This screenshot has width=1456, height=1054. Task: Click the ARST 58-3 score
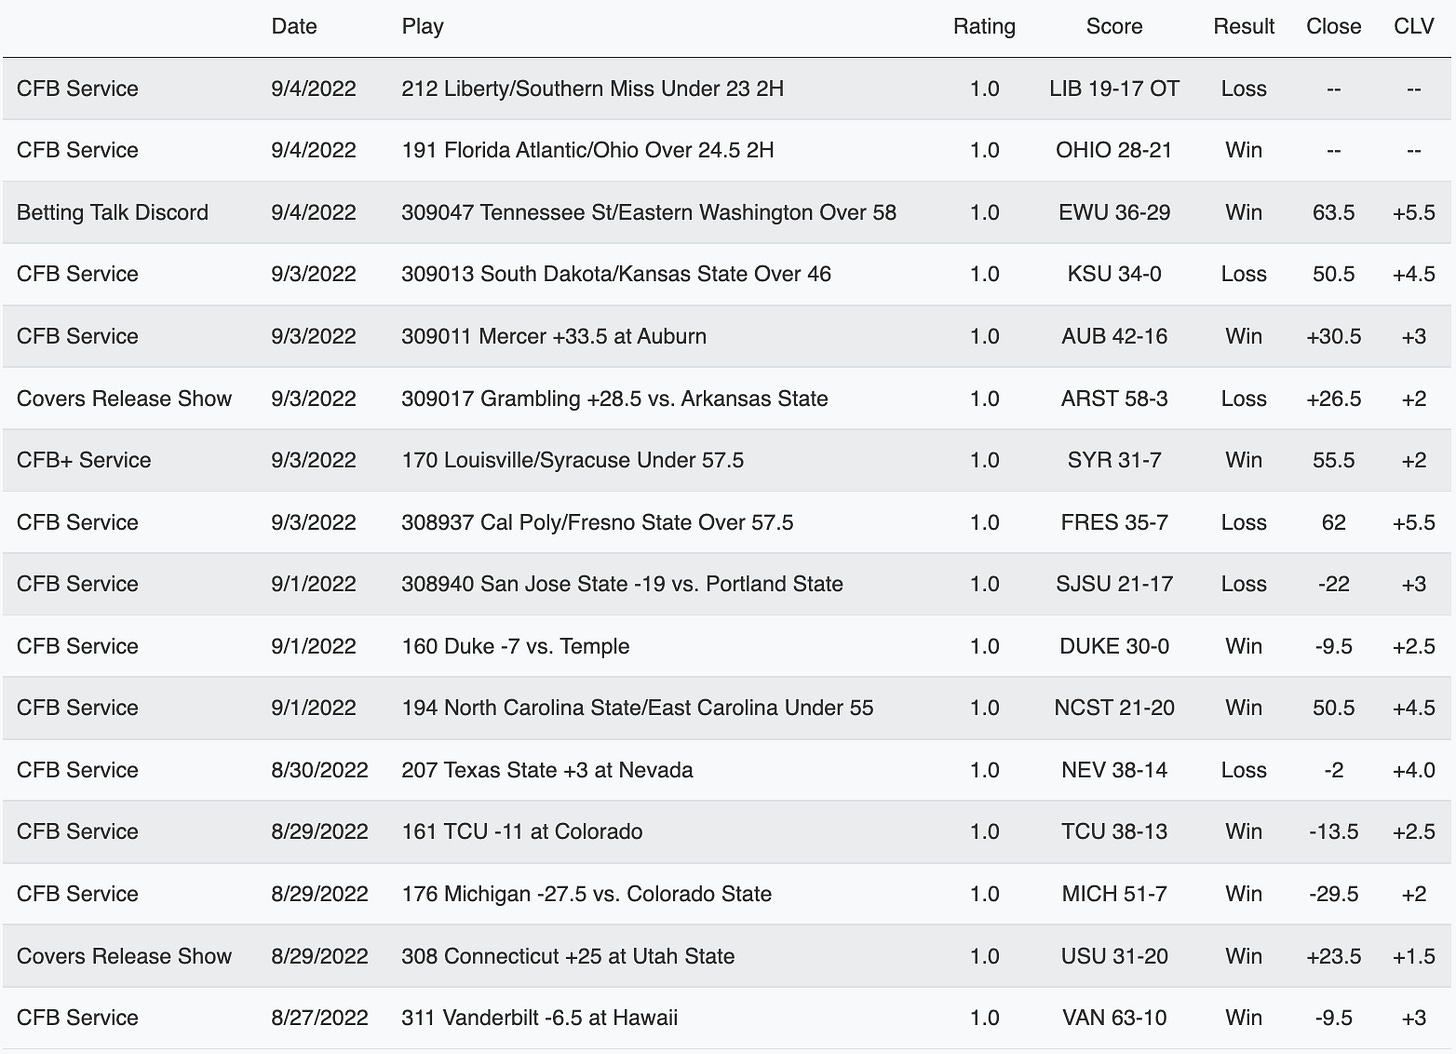click(1114, 399)
